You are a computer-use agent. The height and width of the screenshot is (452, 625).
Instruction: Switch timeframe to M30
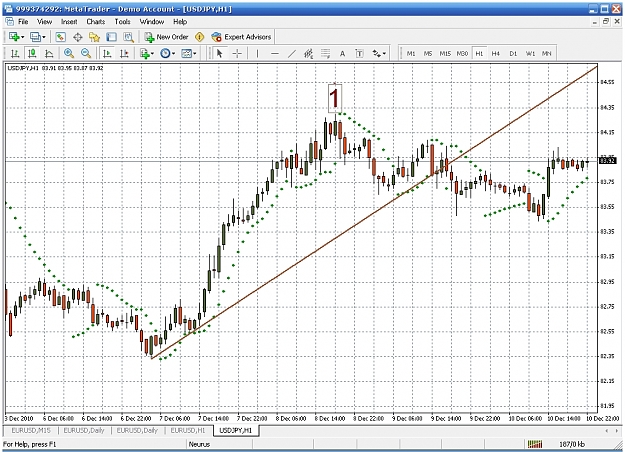(462, 53)
